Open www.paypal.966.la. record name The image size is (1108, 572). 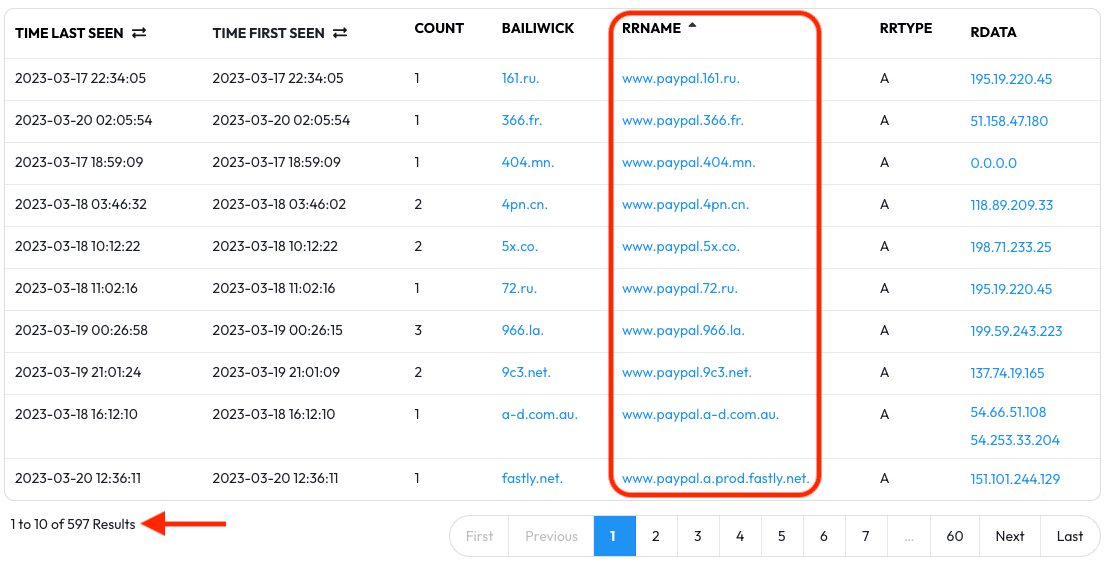click(x=683, y=330)
